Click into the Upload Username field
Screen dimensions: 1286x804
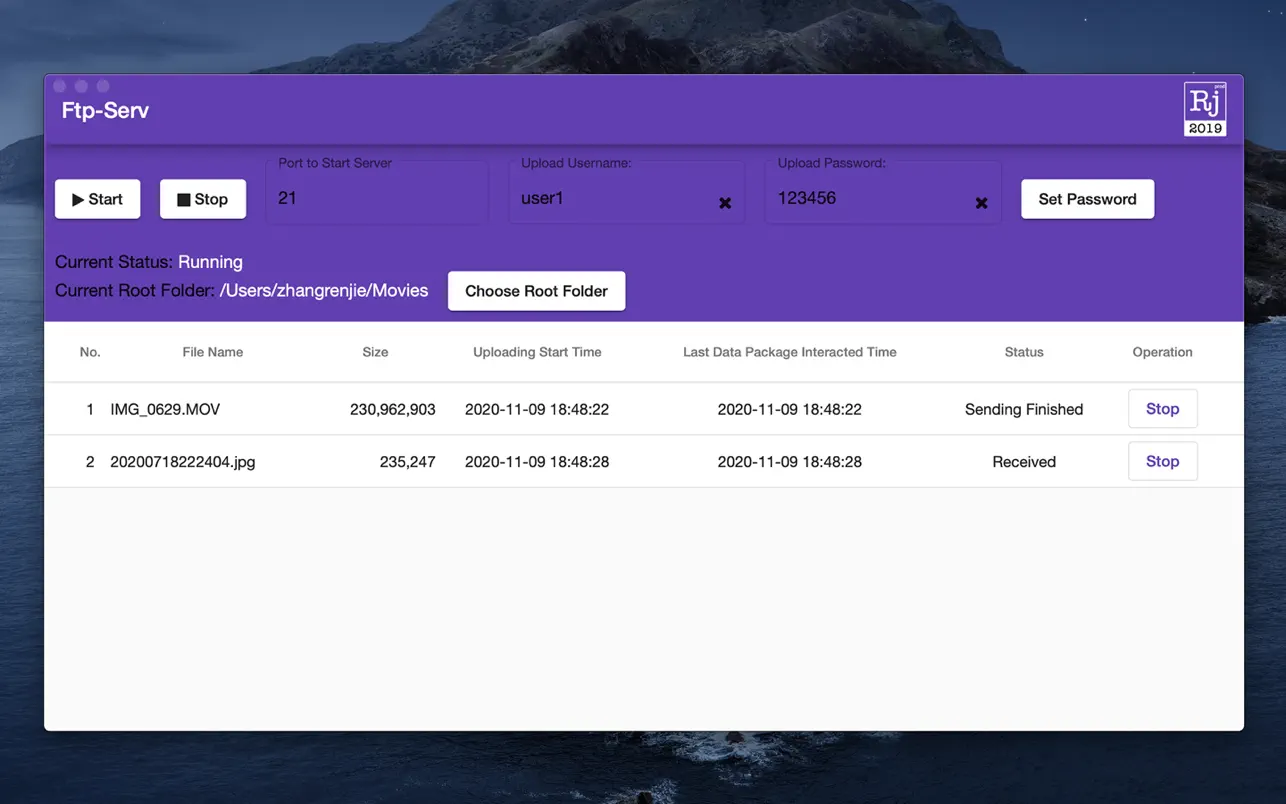coord(610,198)
